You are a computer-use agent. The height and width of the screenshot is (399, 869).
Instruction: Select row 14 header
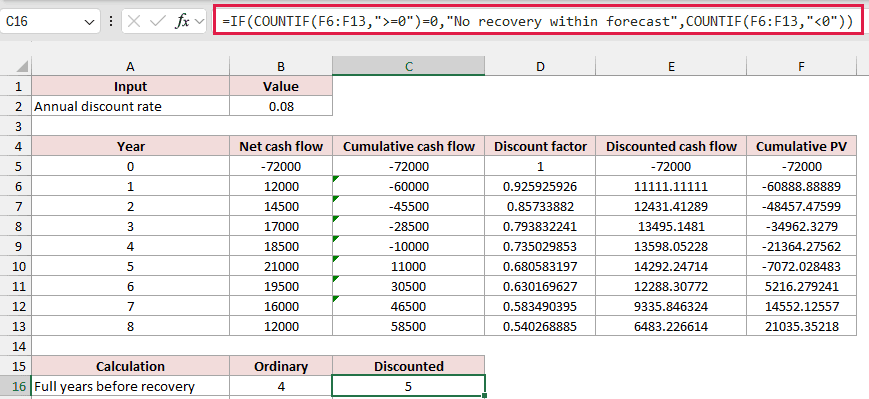point(16,346)
